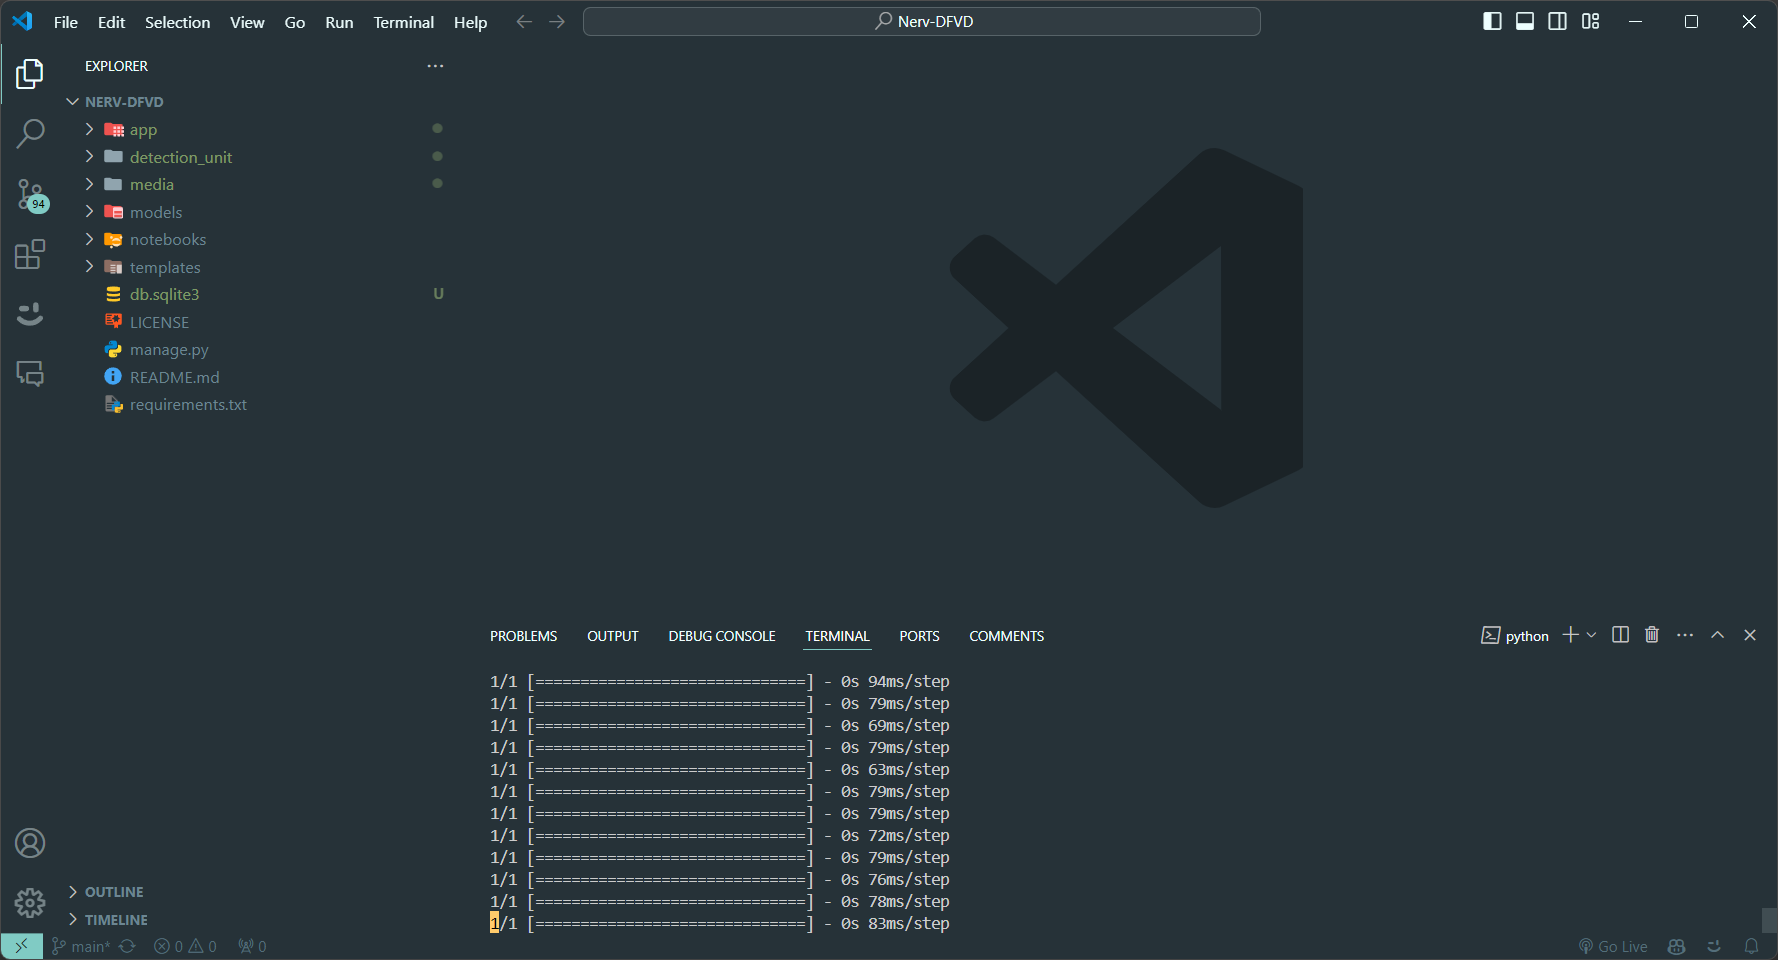Viewport: 1778px width, 960px height.
Task: Open Source Control with 94 pending changes
Action: [30, 195]
